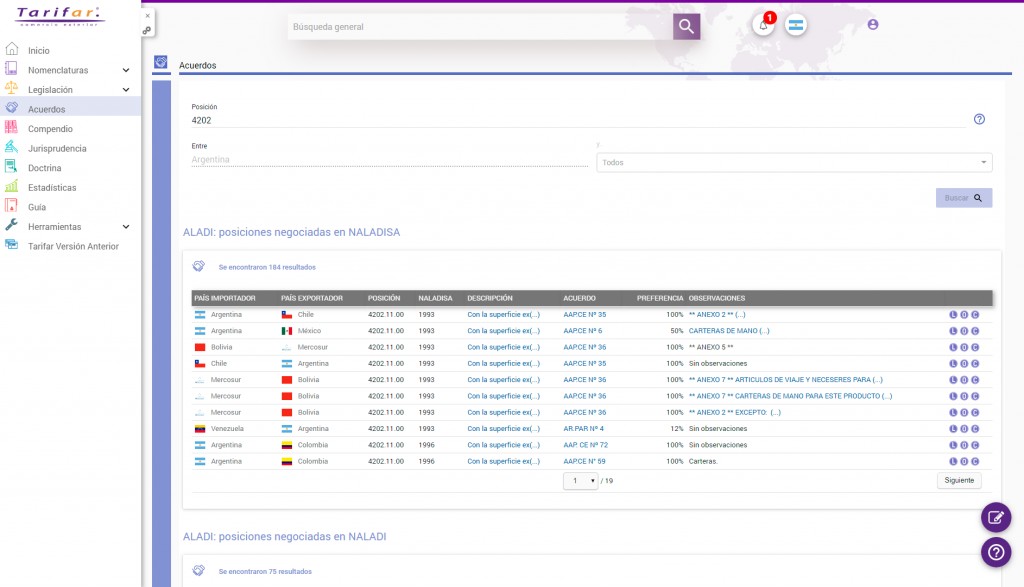Viewport: 1024px width, 587px height.
Task: Open the AAP.CE Nº 72 agreement link
Action: [x=585, y=445]
